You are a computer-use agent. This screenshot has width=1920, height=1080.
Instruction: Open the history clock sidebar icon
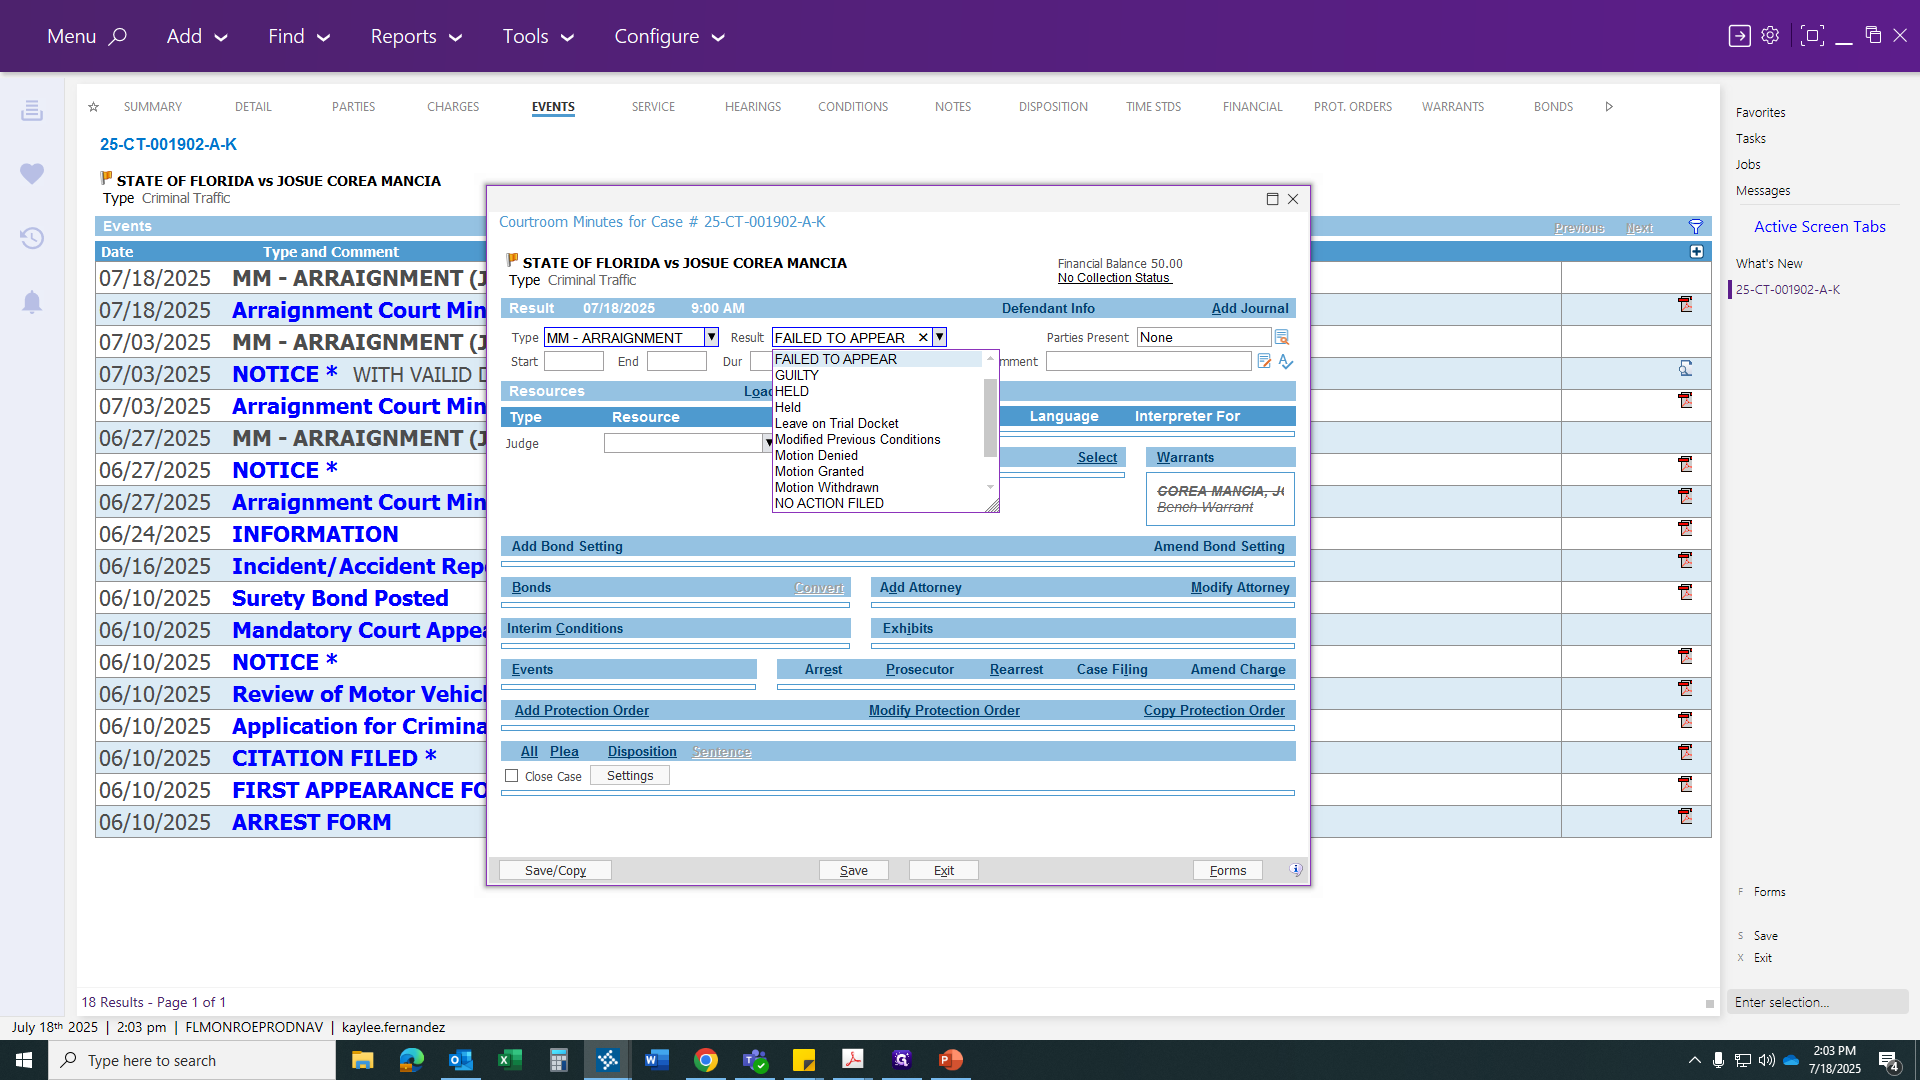32,238
